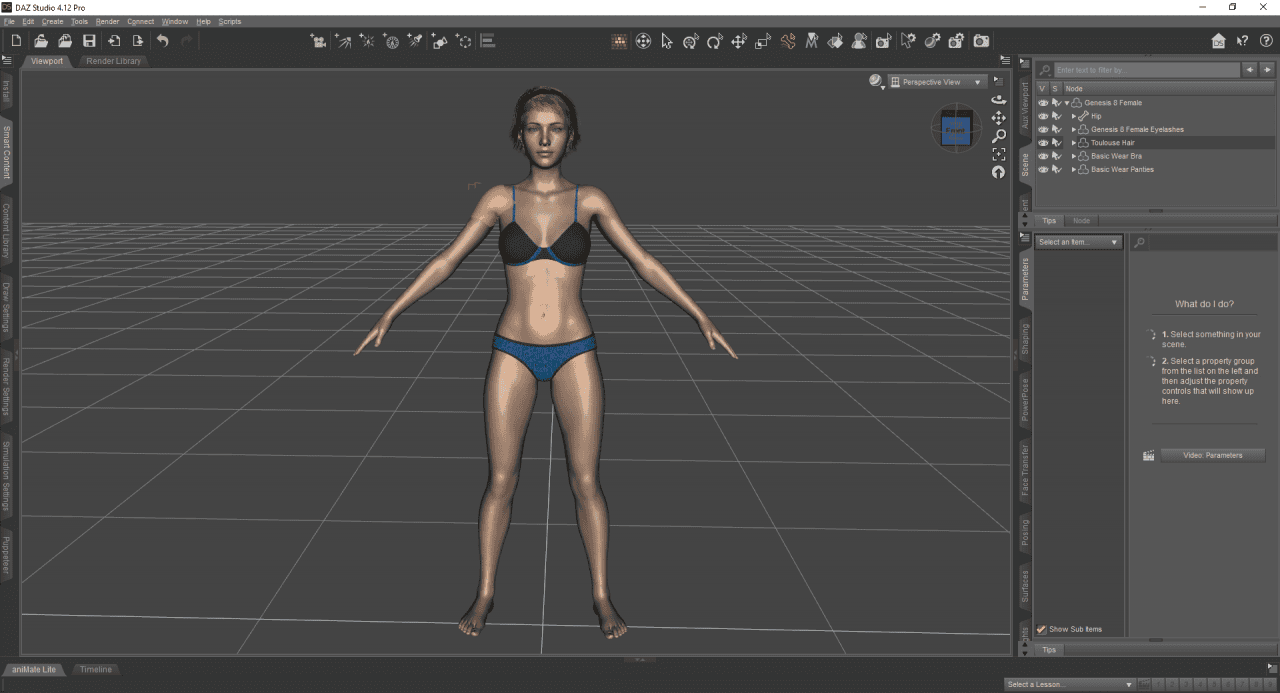1280x693 pixels.
Task: Click the zoom magnifier viewport control
Action: coord(998,136)
